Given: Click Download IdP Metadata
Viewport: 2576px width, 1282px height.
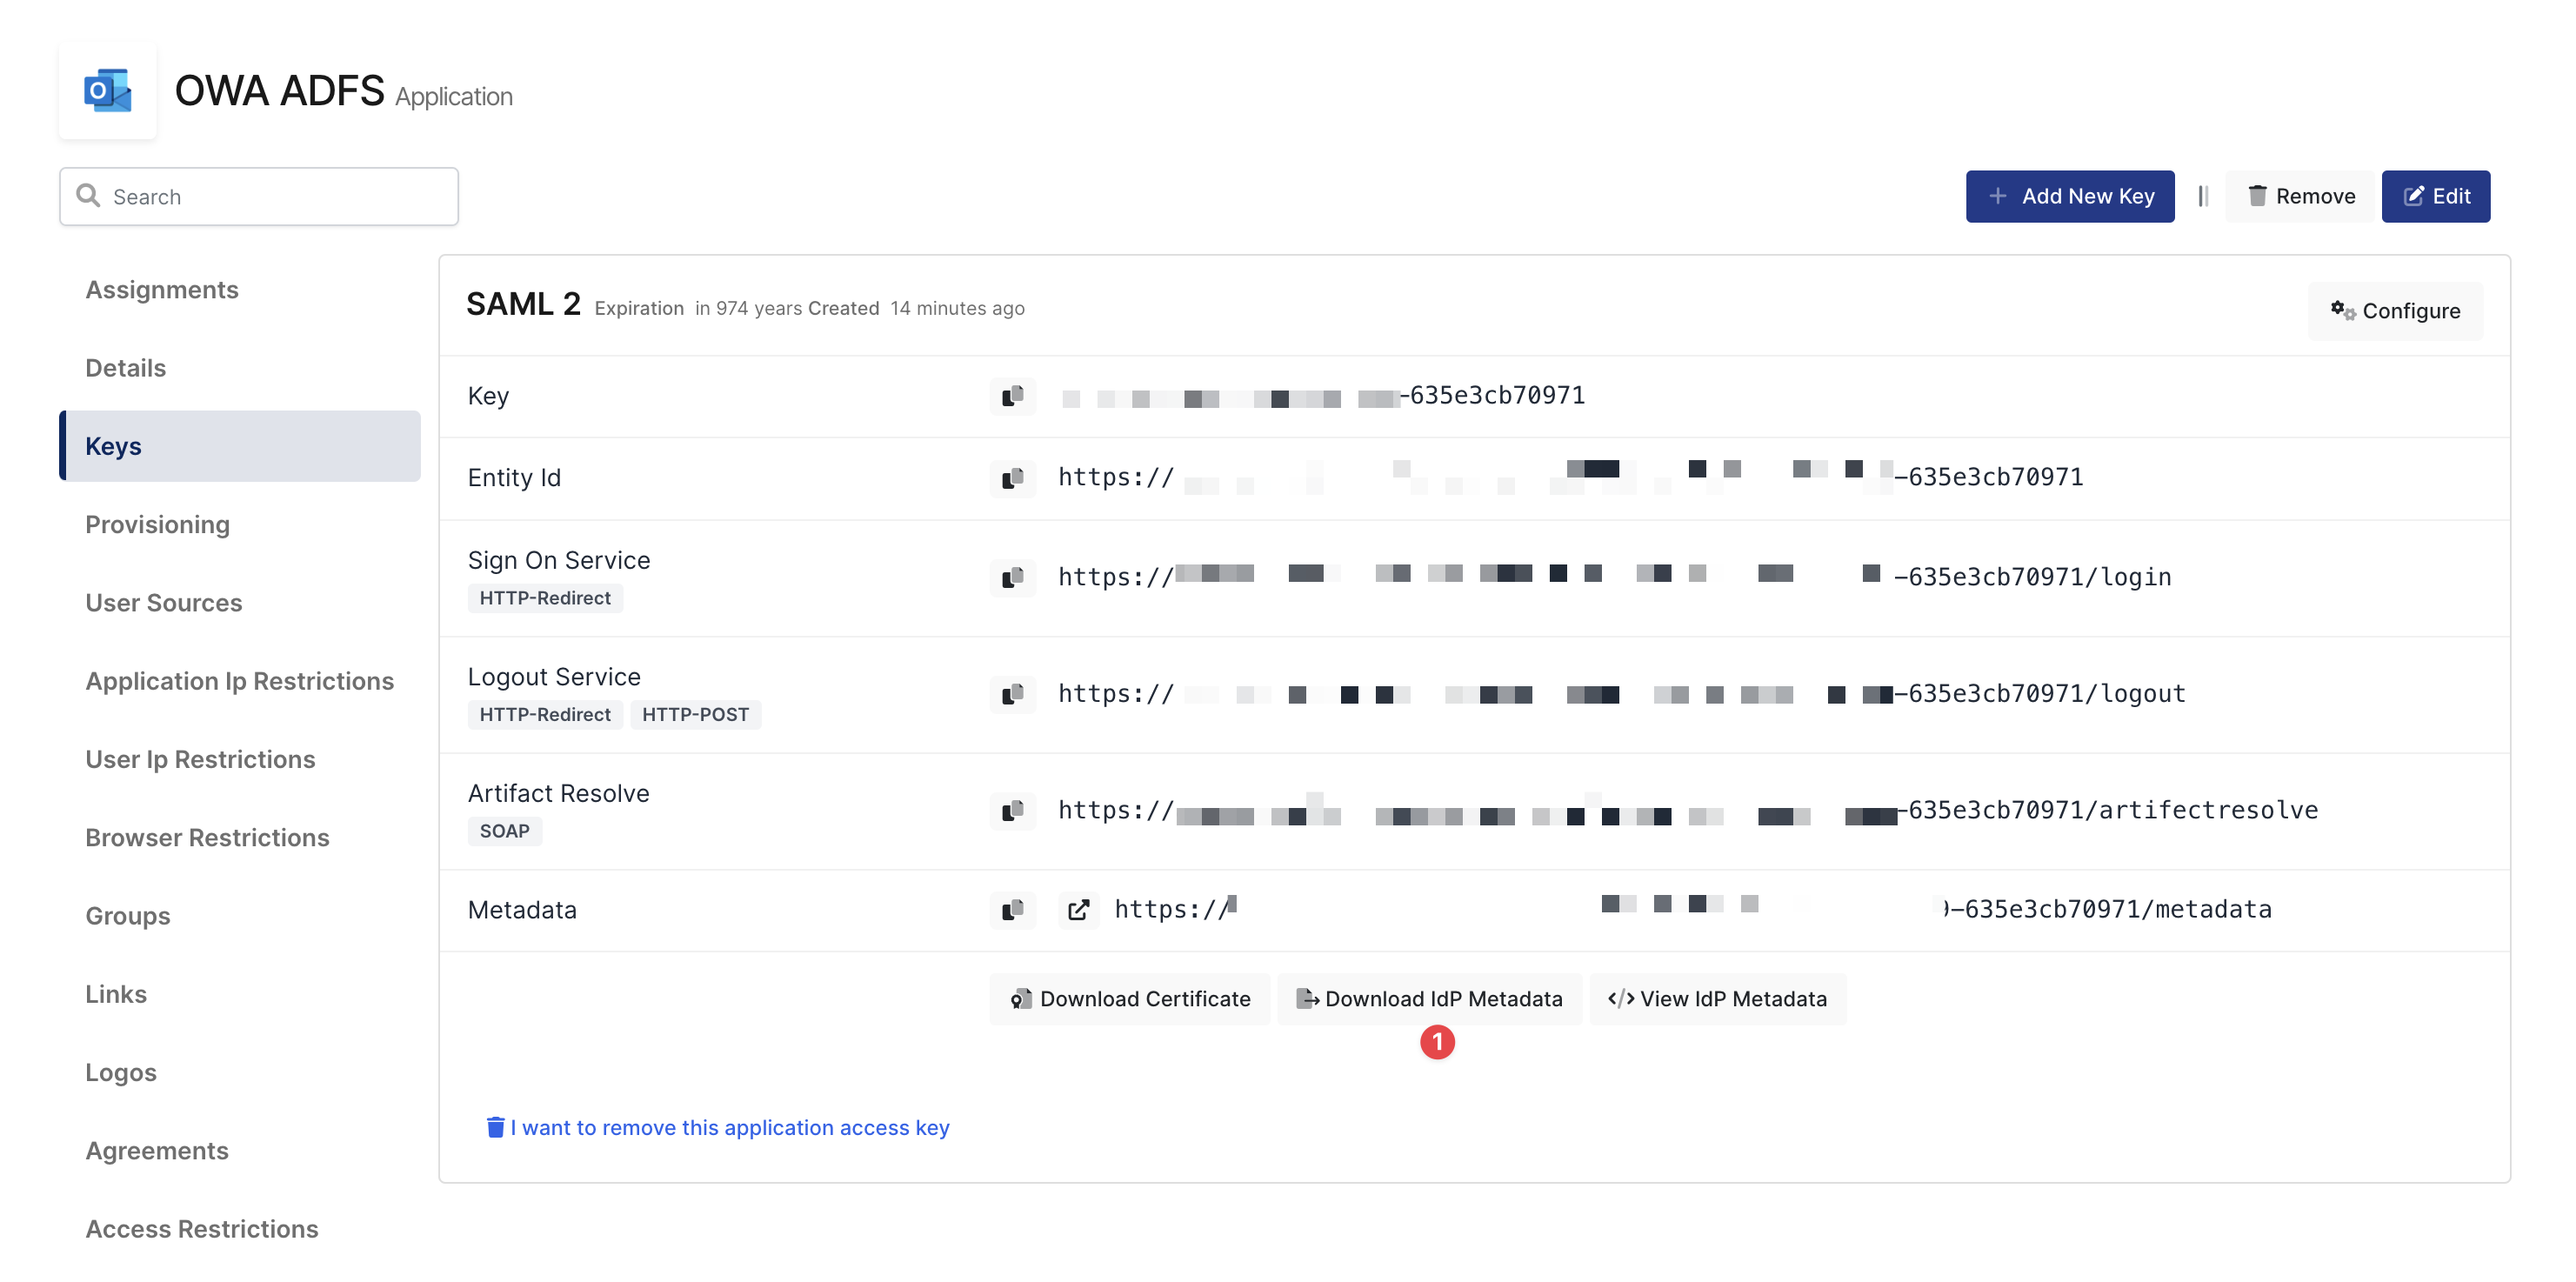Looking at the screenshot, I should [x=1429, y=999].
